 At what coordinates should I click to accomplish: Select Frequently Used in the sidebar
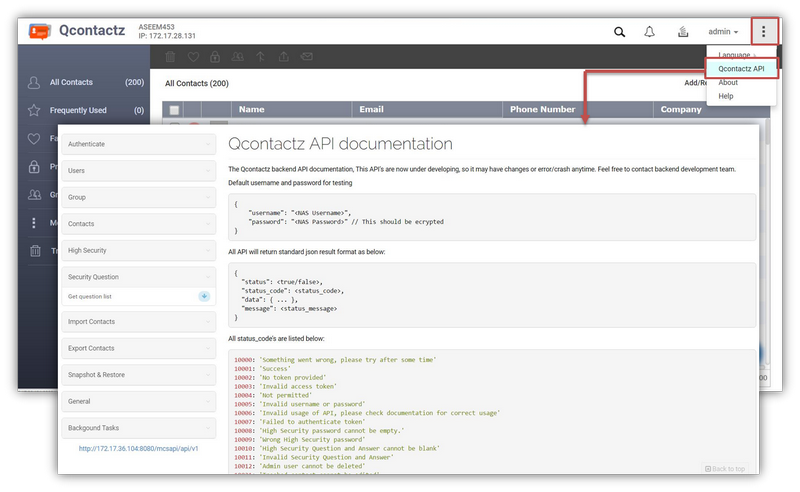(86, 110)
